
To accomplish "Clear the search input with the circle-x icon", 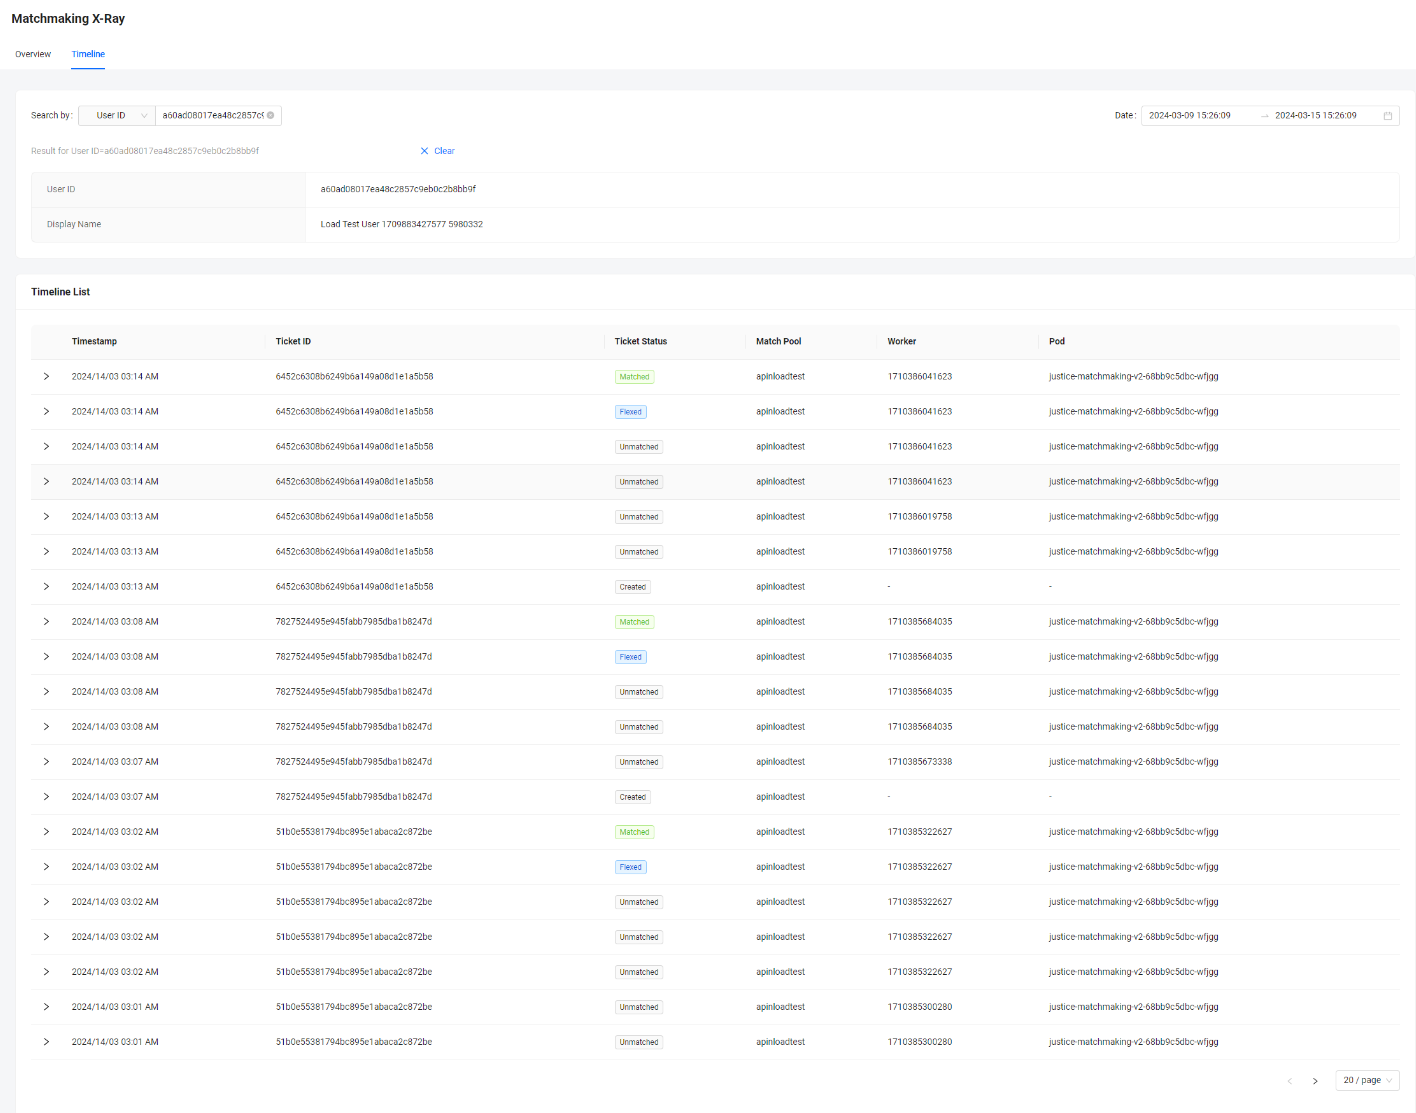I will (270, 115).
